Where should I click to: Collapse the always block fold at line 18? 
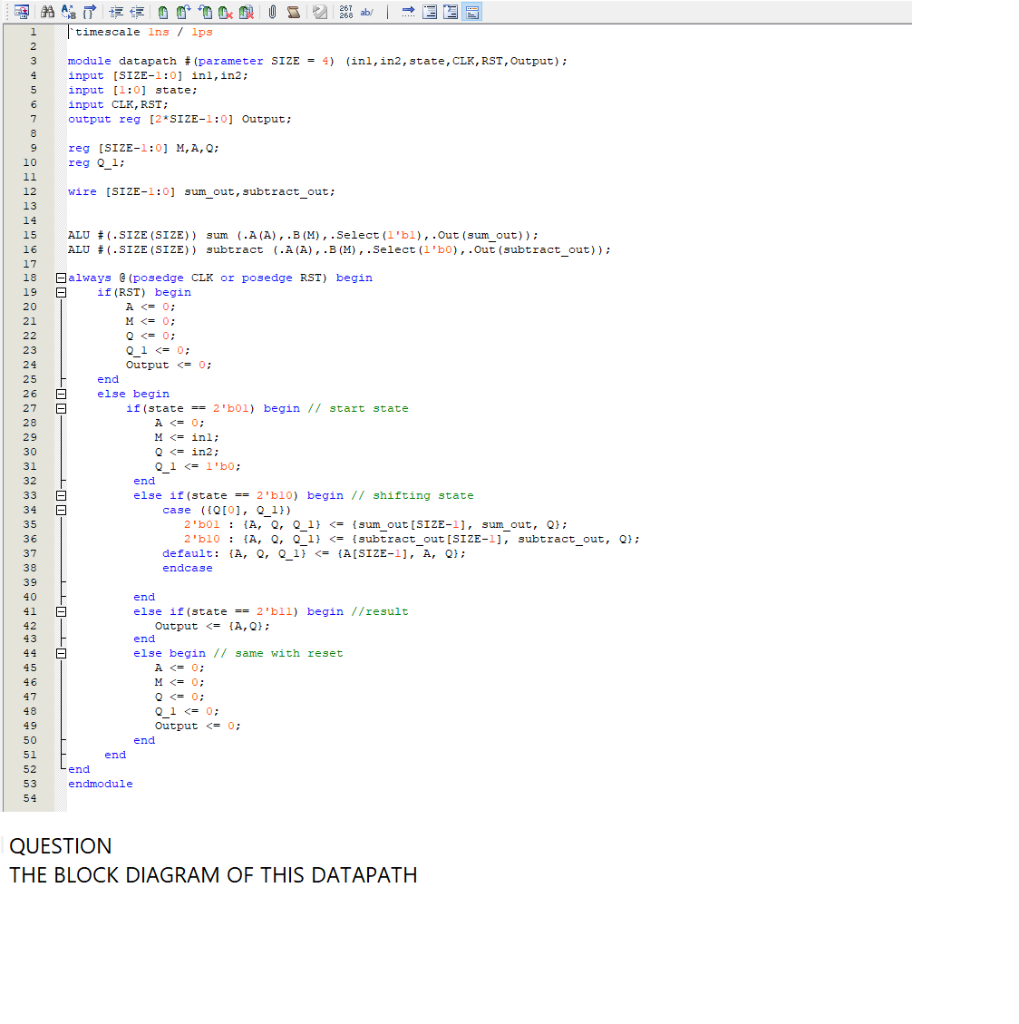(x=61, y=277)
